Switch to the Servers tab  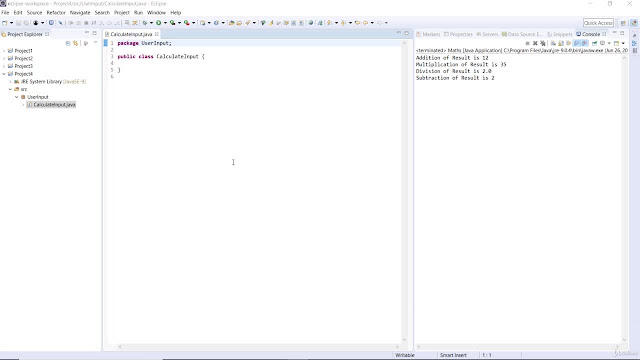pyautogui.click(x=487, y=34)
